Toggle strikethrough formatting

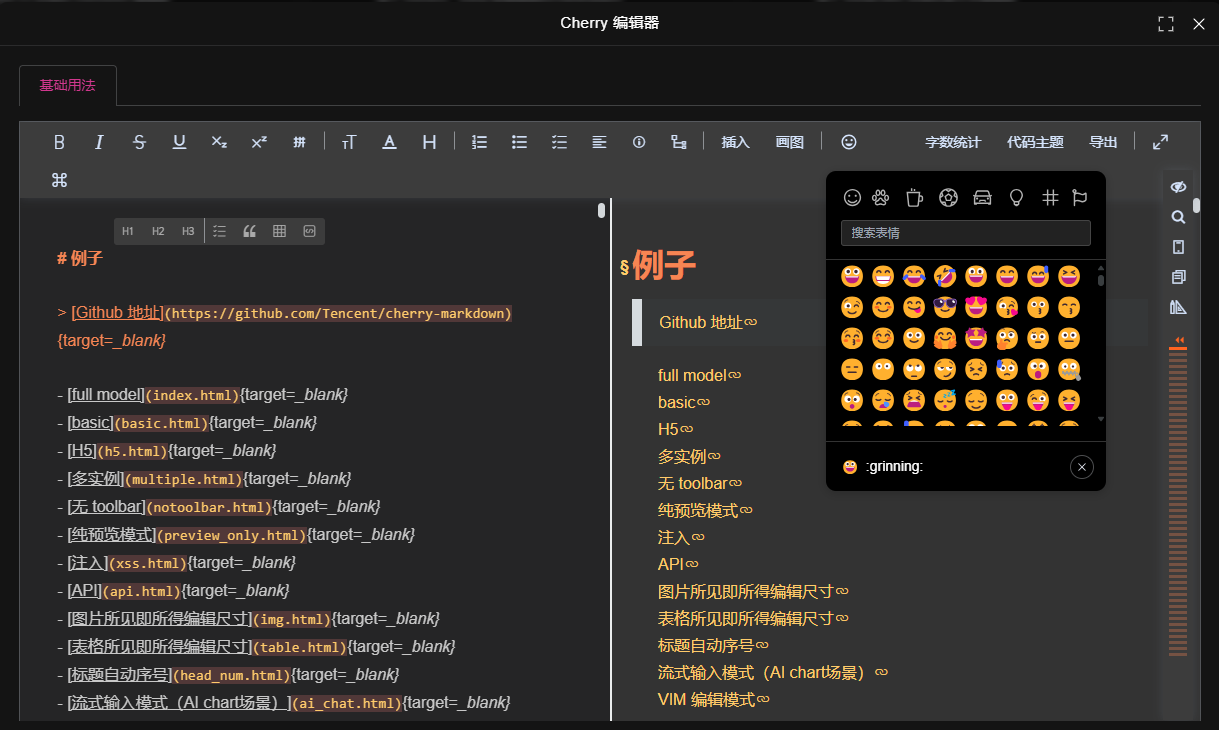click(139, 141)
